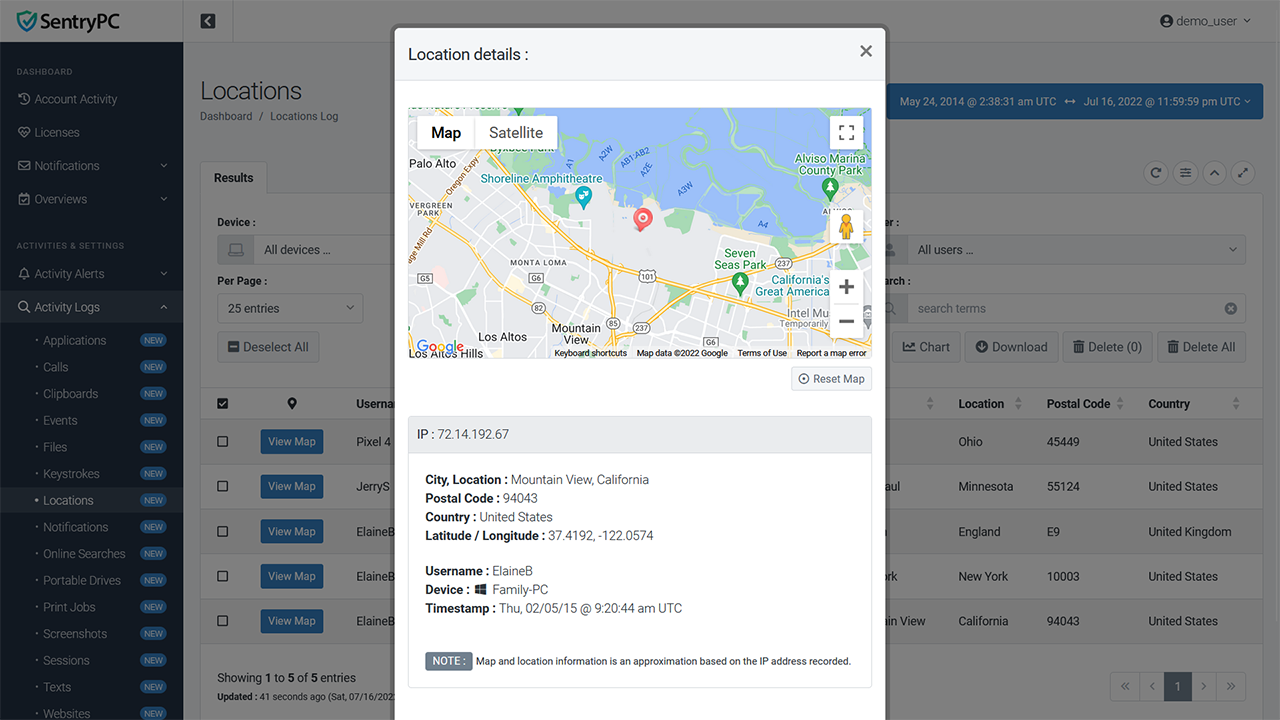This screenshot has height=720, width=1280.
Task: Change the 25 entries per page dropdown
Action: (291, 308)
